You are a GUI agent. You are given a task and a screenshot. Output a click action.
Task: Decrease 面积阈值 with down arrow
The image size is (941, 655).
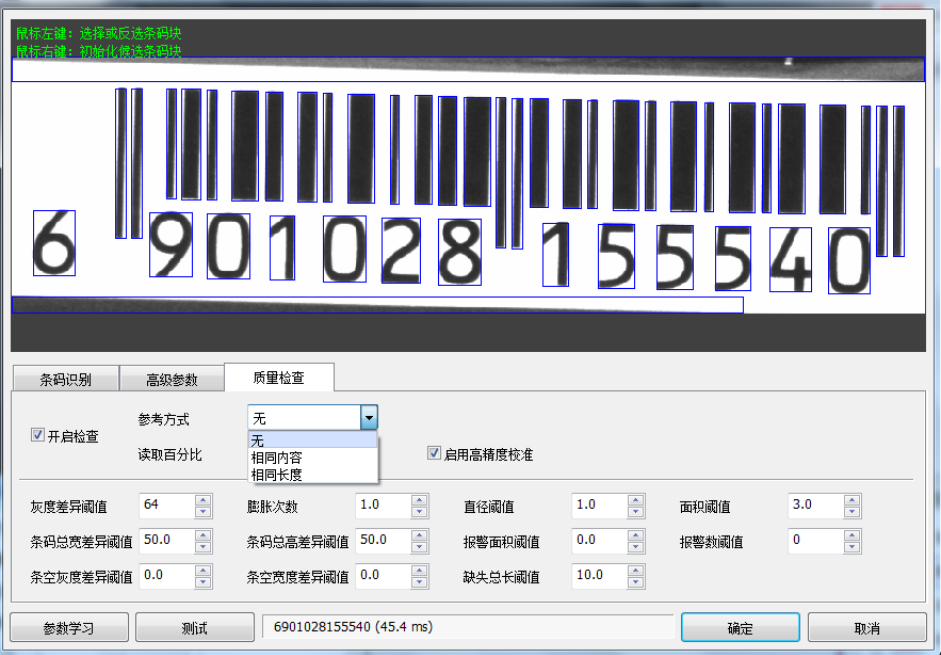(852, 512)
